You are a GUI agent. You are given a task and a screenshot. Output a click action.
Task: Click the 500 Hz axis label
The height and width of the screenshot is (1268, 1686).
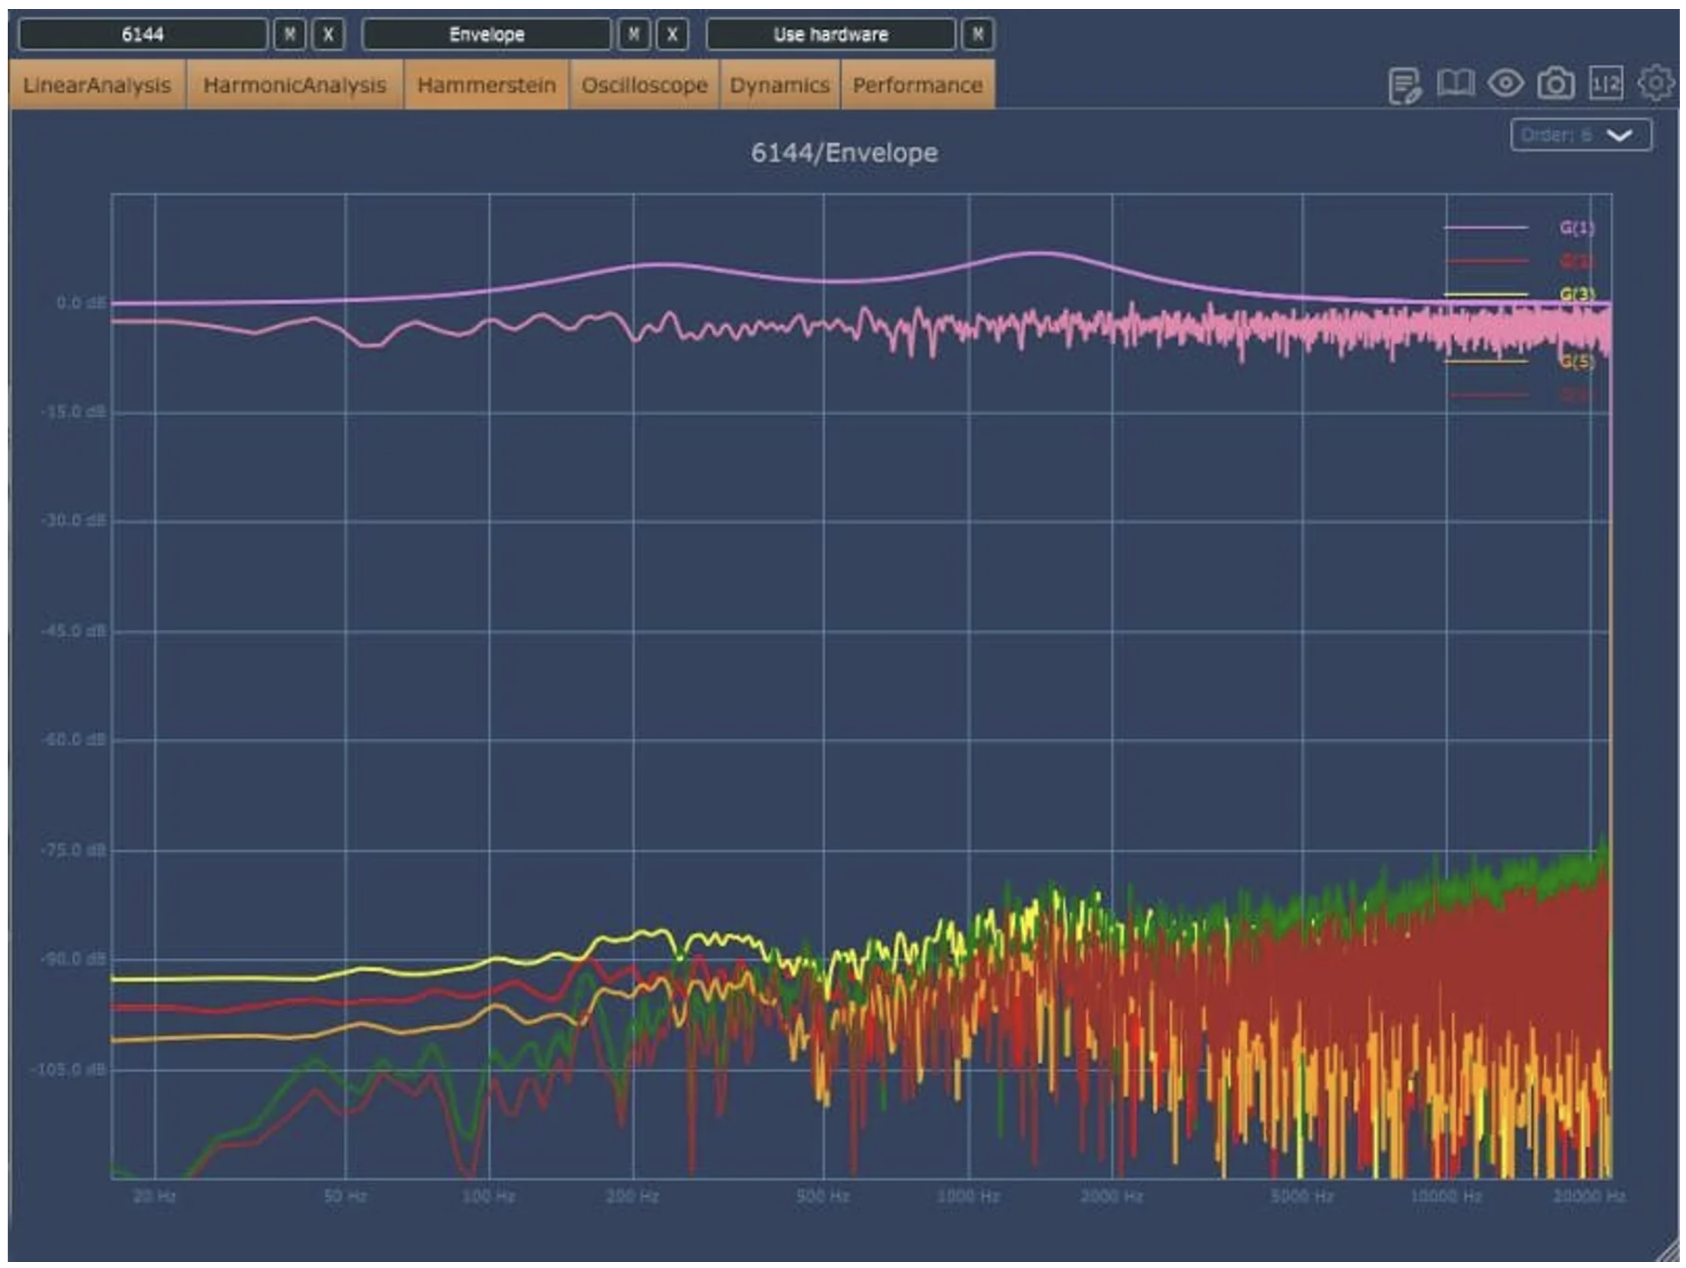[823, 1196]
